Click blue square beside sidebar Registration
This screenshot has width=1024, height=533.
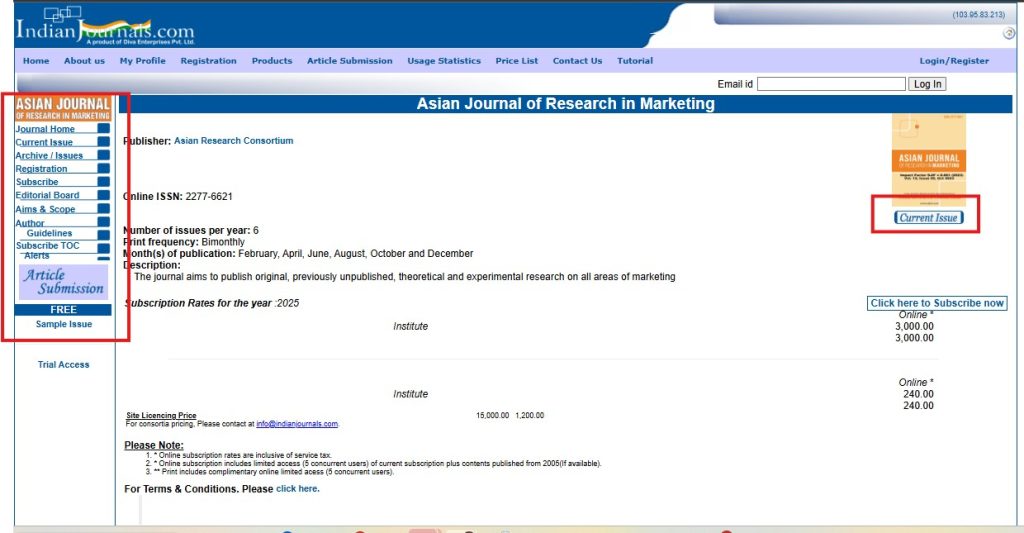coord(103,169)
